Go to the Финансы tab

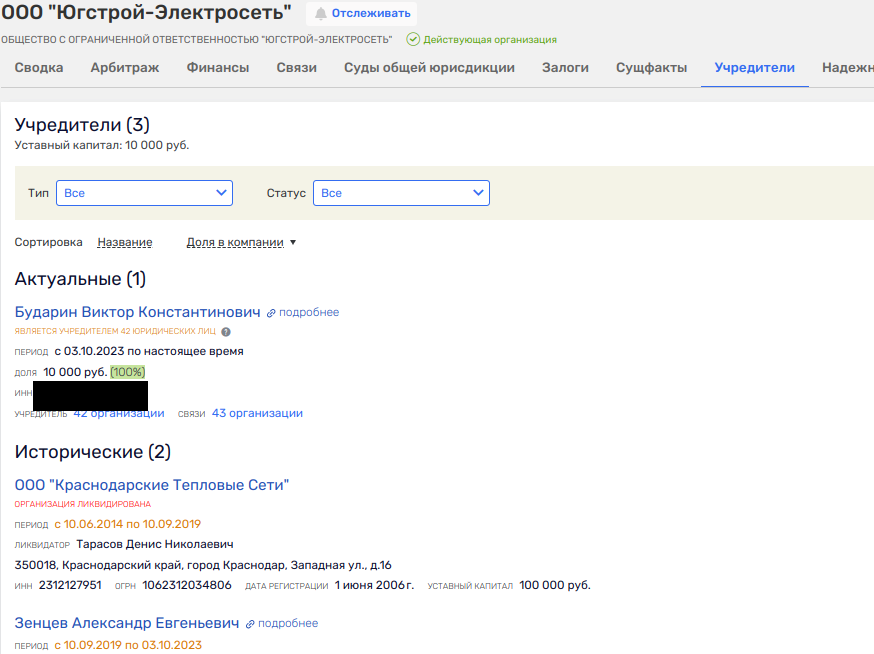(x=218, y=68)
